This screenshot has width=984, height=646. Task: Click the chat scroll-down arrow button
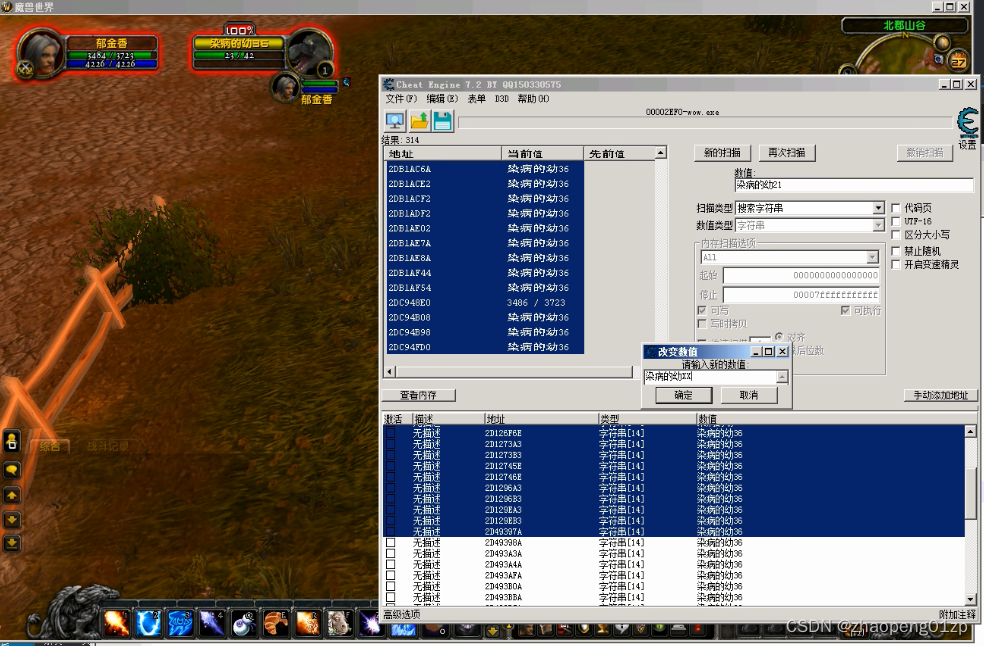click(12, 519)
